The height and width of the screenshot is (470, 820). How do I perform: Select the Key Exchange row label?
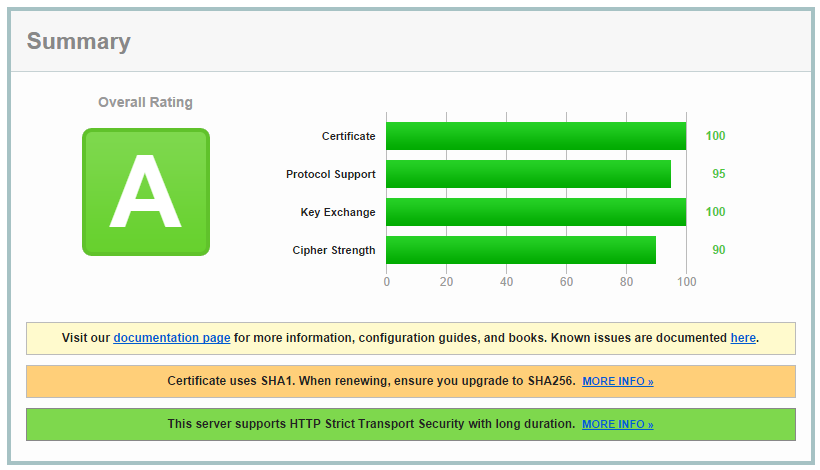click(338, 212)
